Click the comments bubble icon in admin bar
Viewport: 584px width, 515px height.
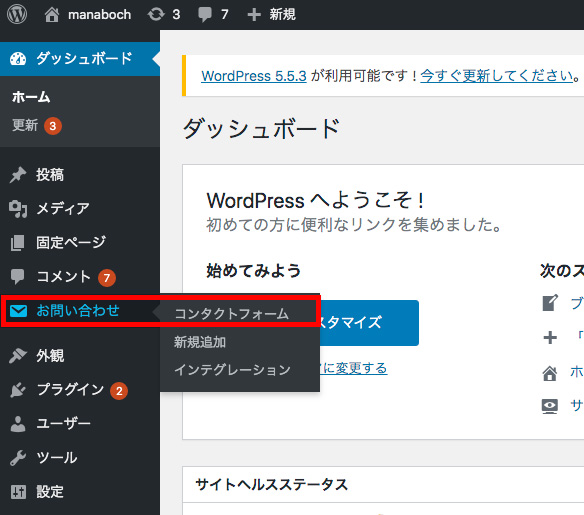click(x=204, y=15)
